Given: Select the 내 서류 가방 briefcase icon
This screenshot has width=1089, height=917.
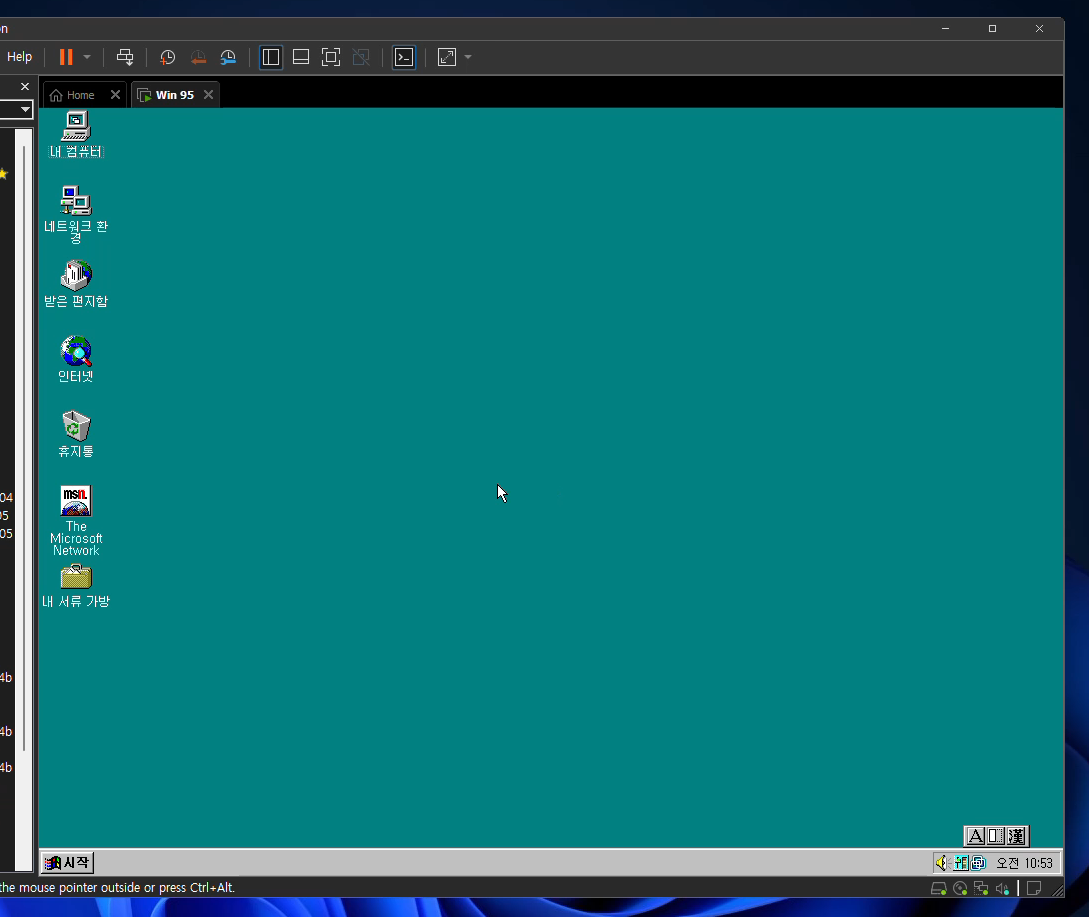Looking at the screenshot, I should click(x=76, y=586).
